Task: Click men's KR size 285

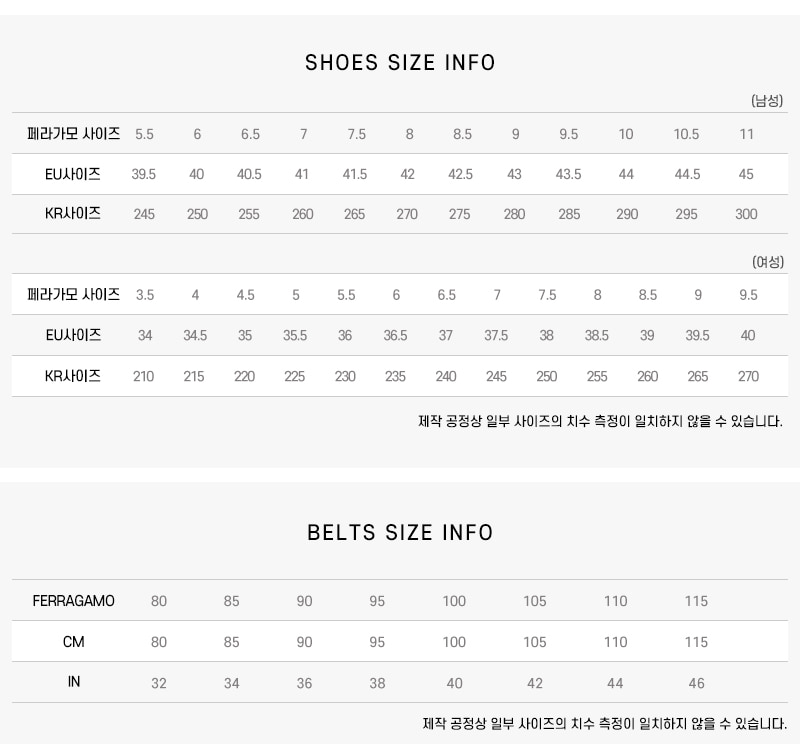Action: [x=569, y=214]
